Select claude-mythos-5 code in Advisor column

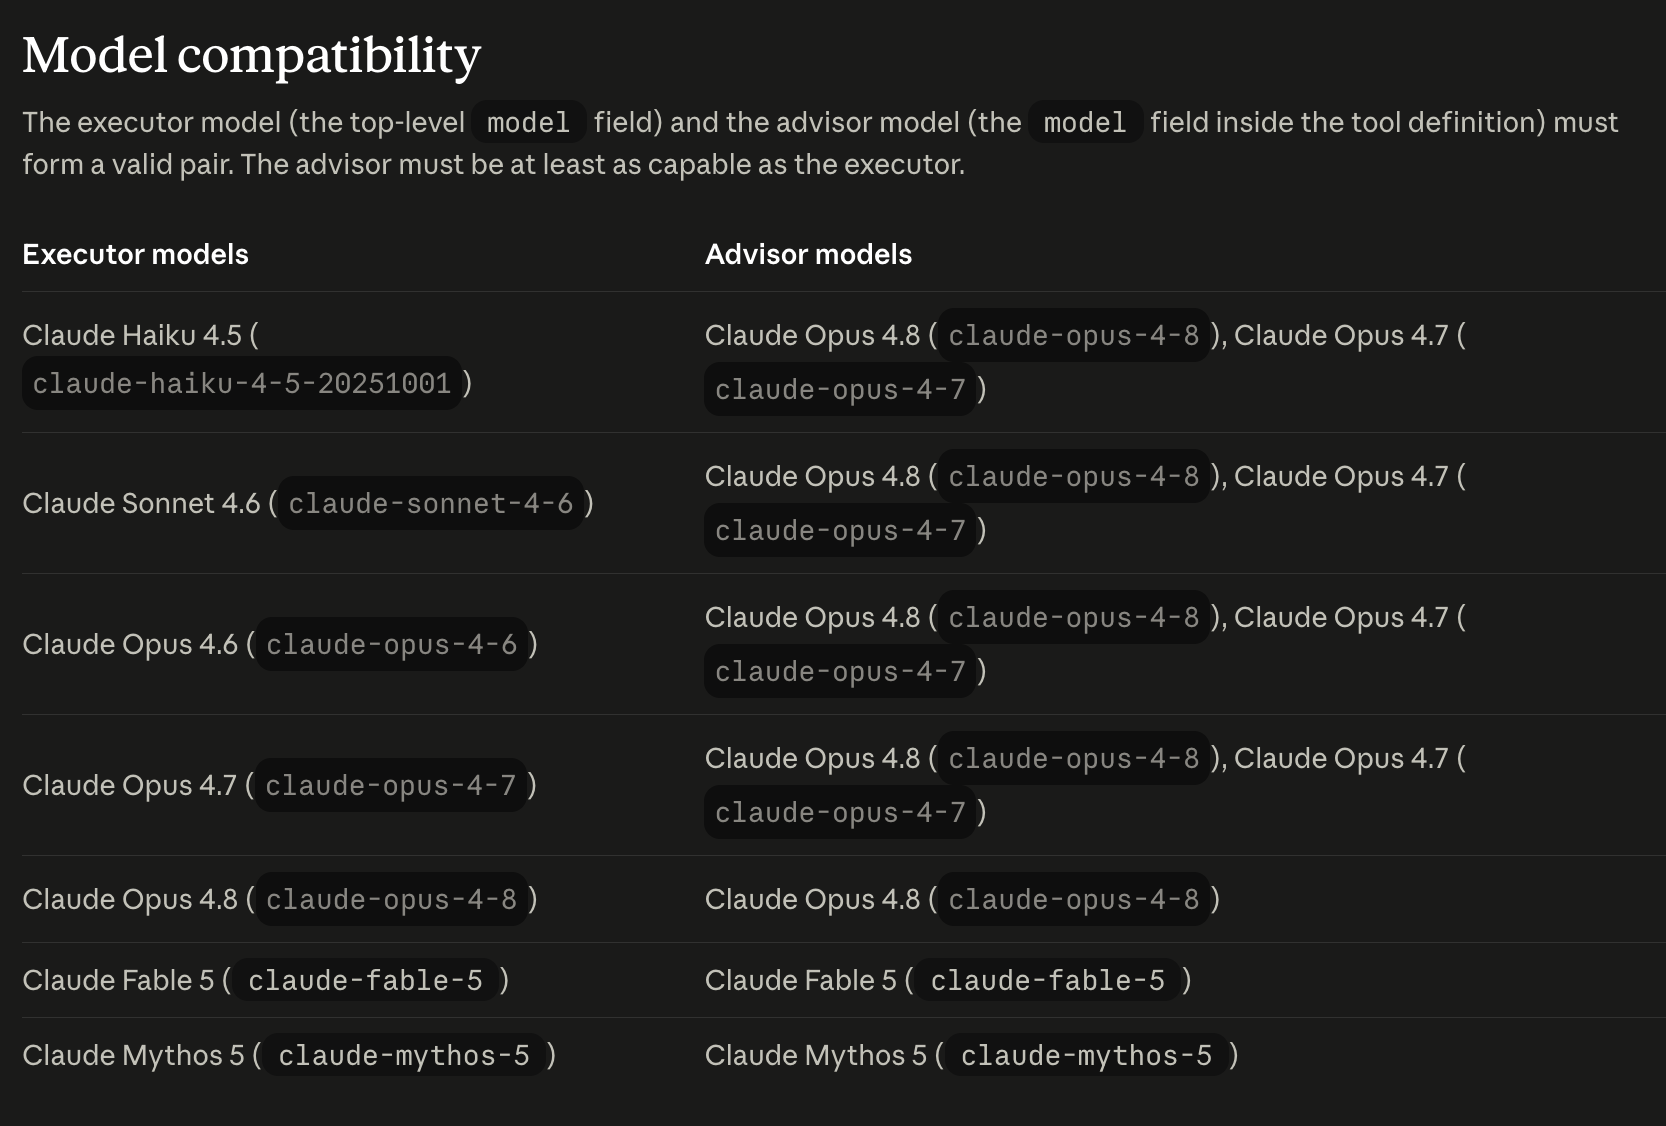(x=1086, y=1055)
